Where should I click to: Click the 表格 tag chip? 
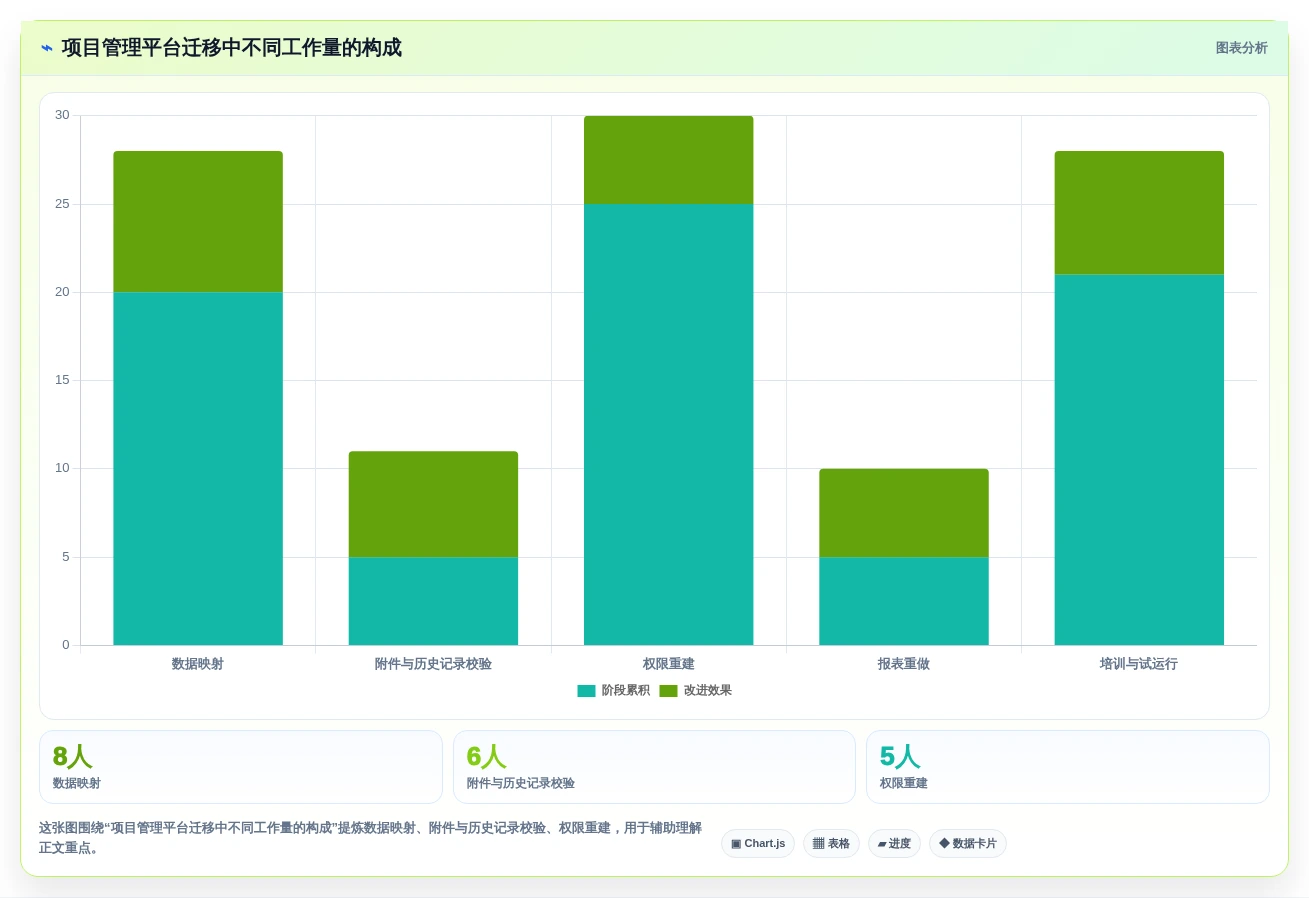[x=831, y=844]
